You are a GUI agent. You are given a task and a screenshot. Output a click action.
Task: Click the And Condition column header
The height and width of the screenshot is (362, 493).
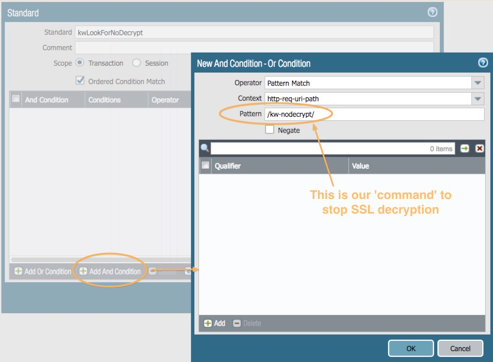point(53,100)
